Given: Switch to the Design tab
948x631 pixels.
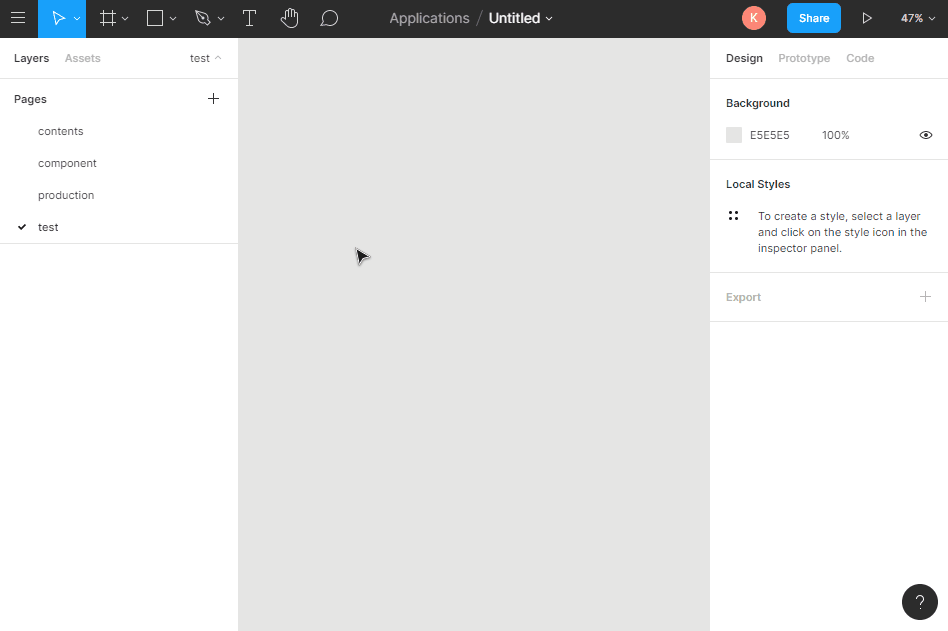Looking at the screenshot, I should tap(744, 58).
